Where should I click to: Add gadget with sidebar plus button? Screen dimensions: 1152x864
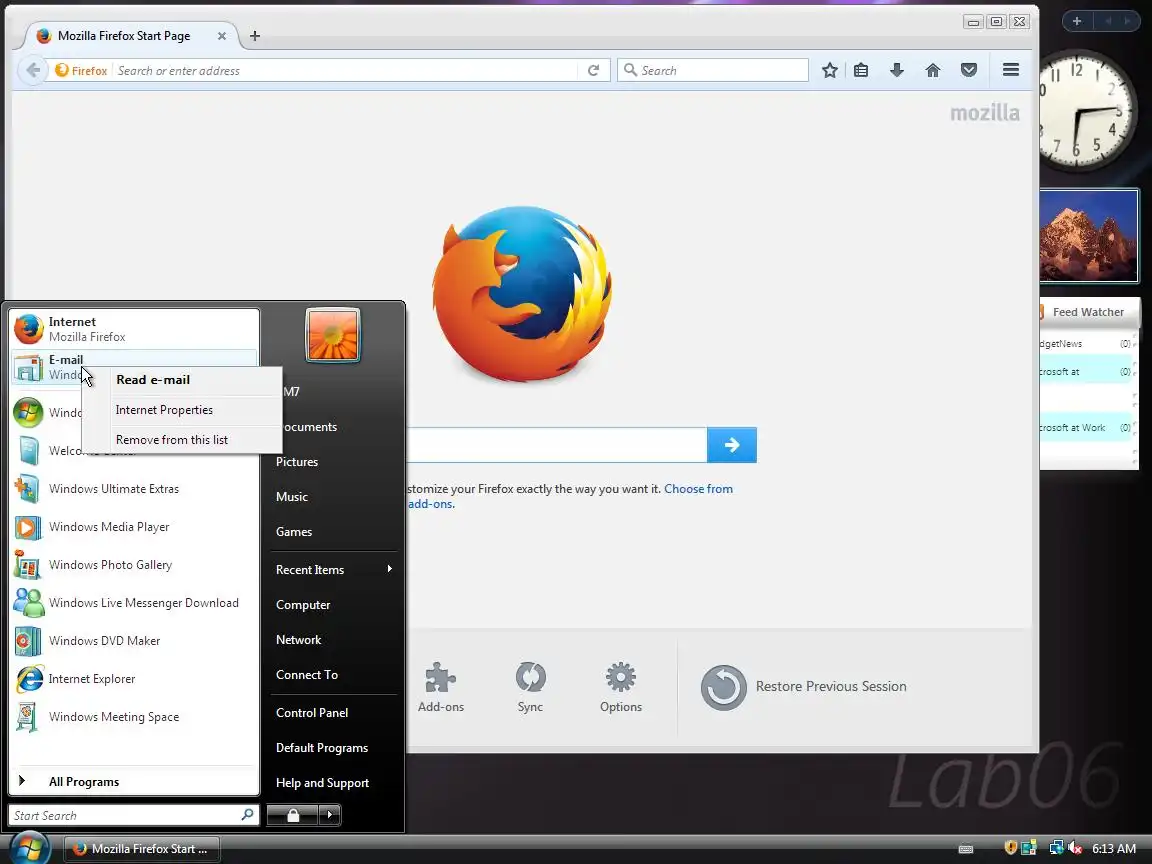click(1077, 21)
